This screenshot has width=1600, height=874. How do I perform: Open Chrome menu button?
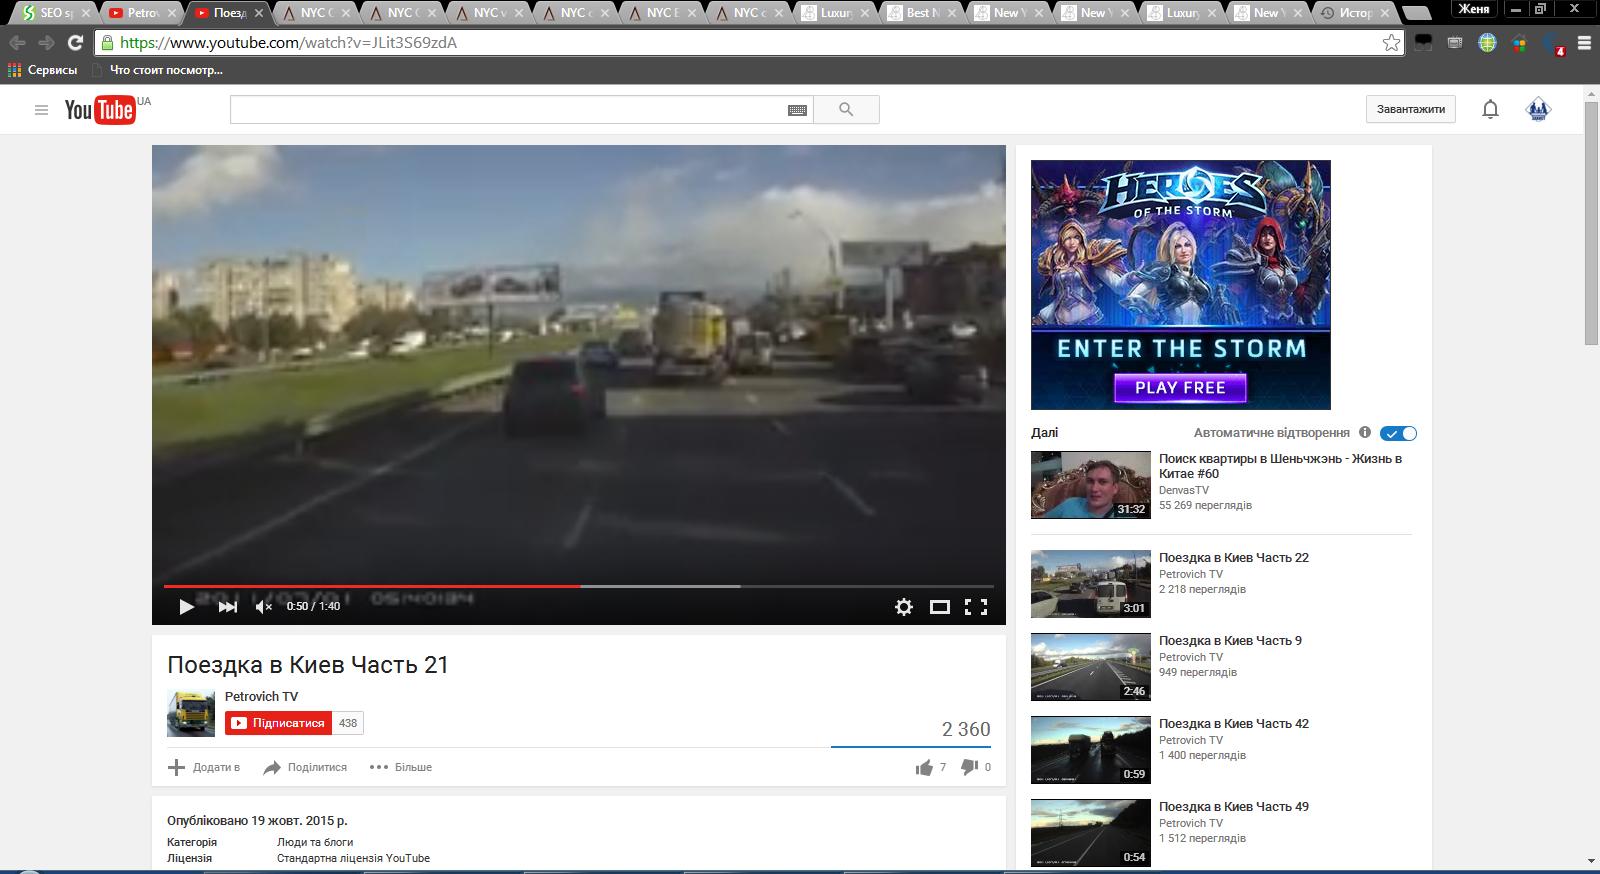[x=1584, y=43]
